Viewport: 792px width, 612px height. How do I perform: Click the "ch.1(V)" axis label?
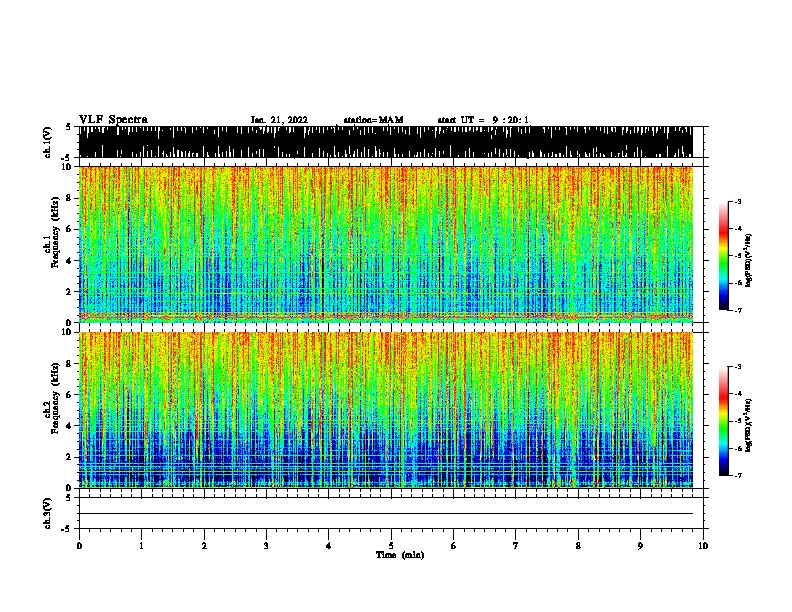coord(48,142)
